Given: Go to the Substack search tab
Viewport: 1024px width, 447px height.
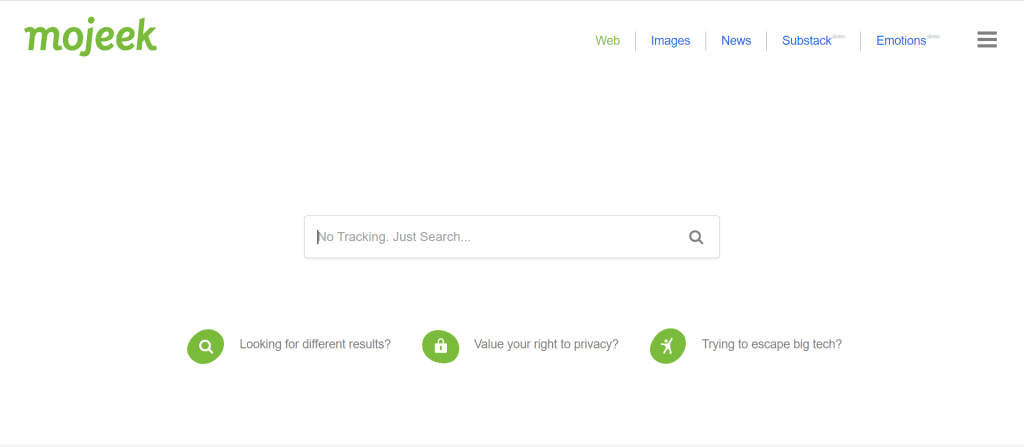Looking at the screenshot, I should (806, 41).
